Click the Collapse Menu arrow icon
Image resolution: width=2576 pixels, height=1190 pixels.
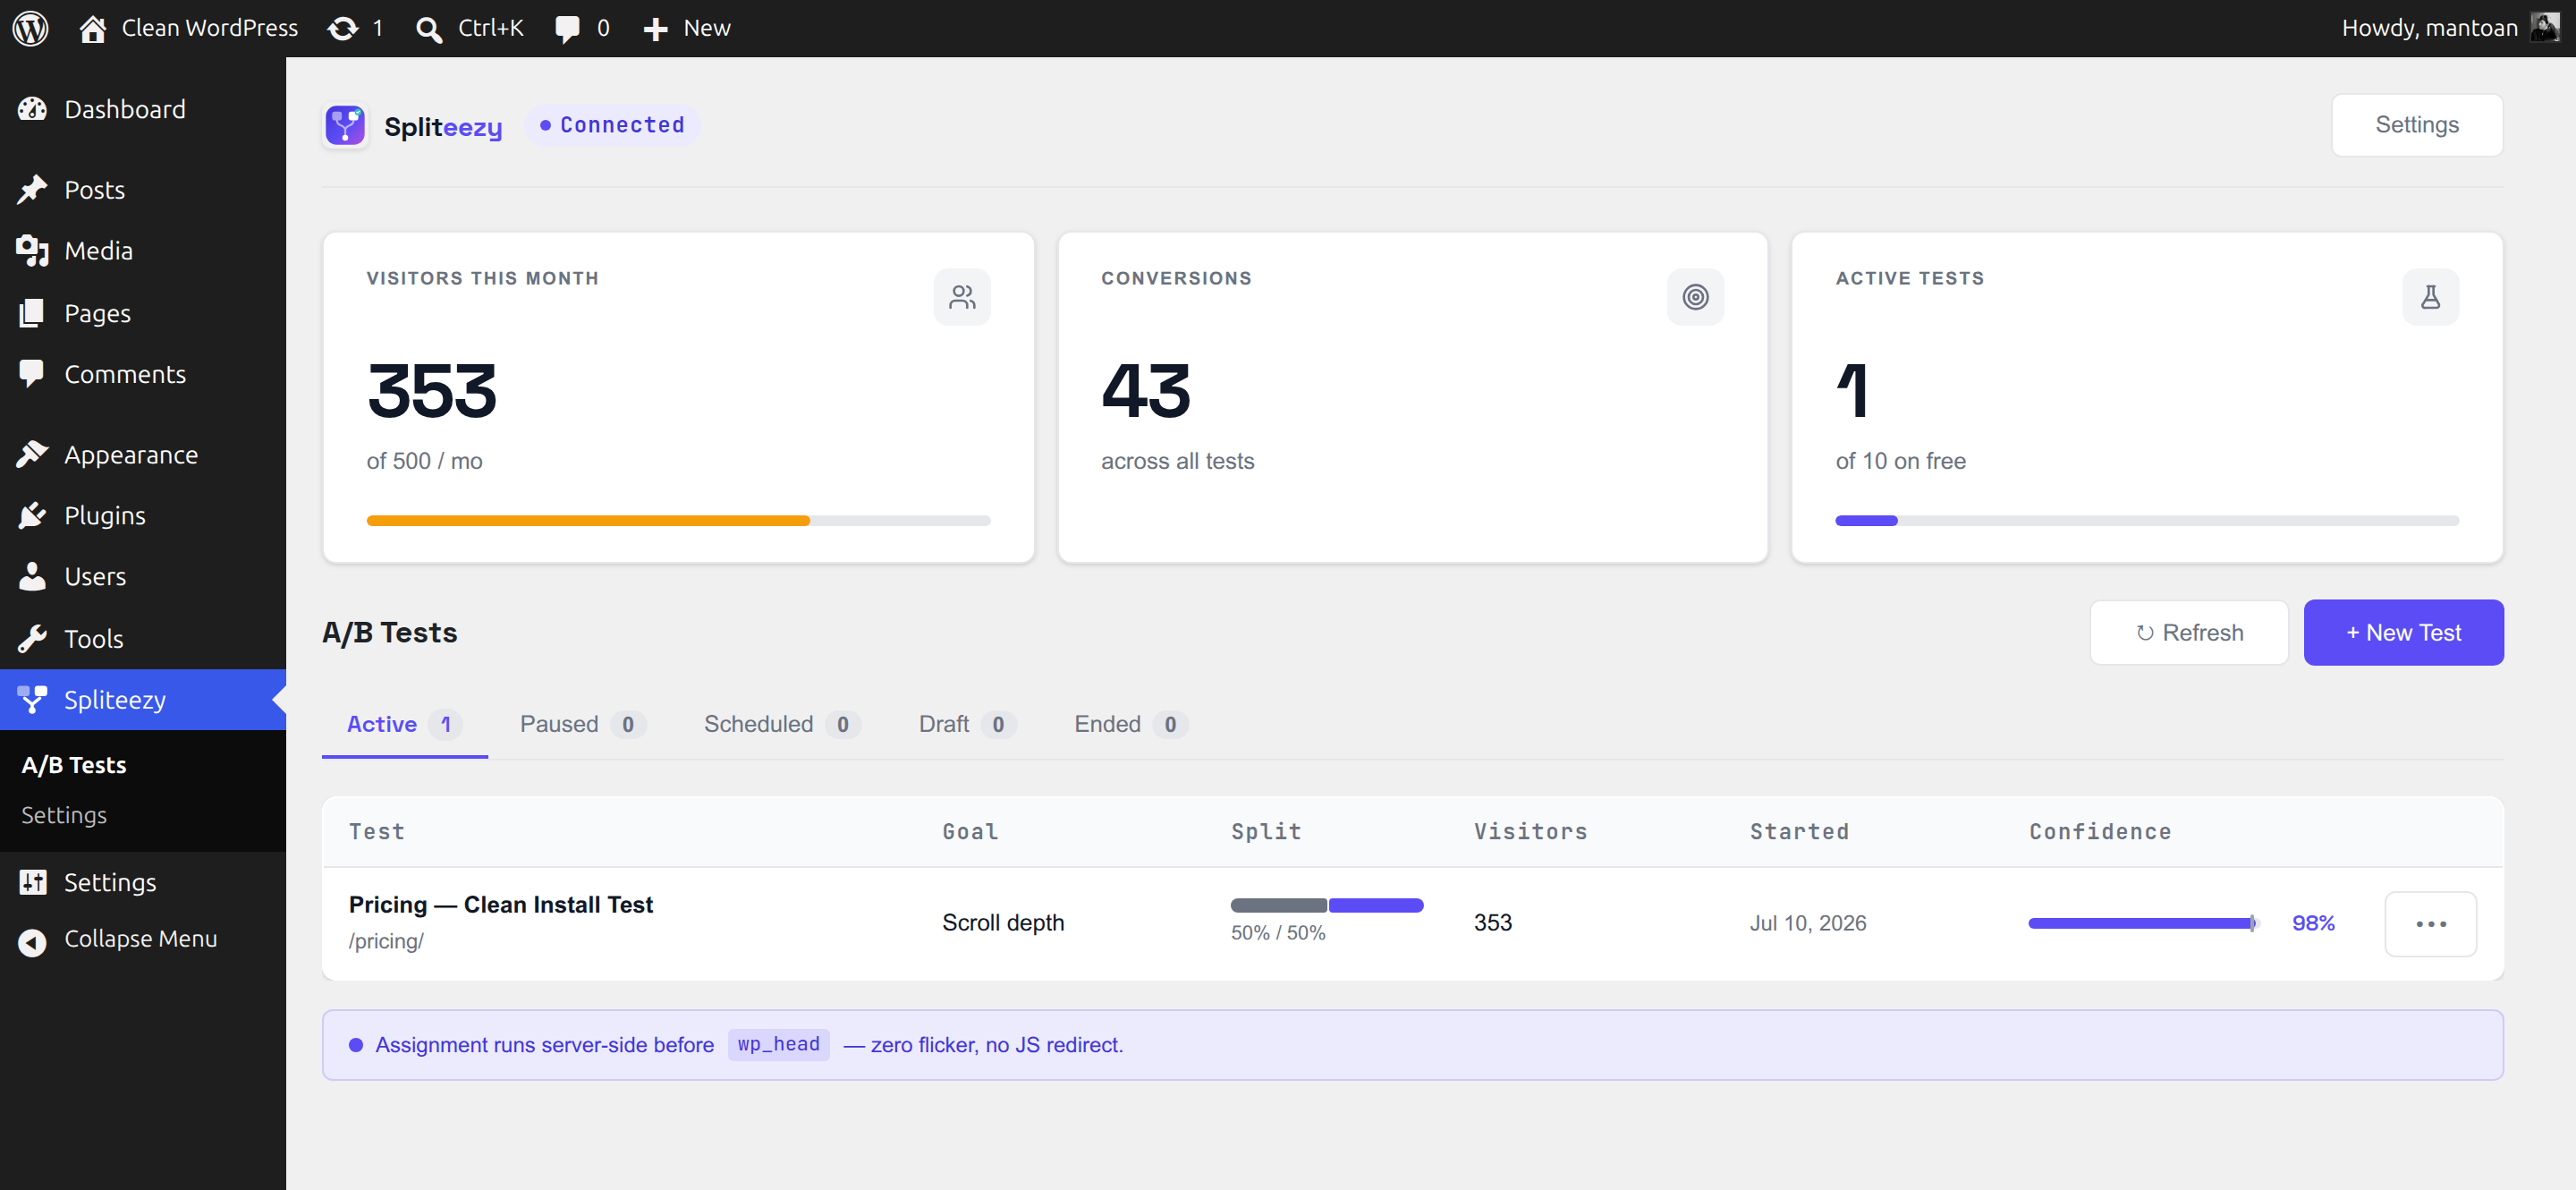[x=32, y=942]
